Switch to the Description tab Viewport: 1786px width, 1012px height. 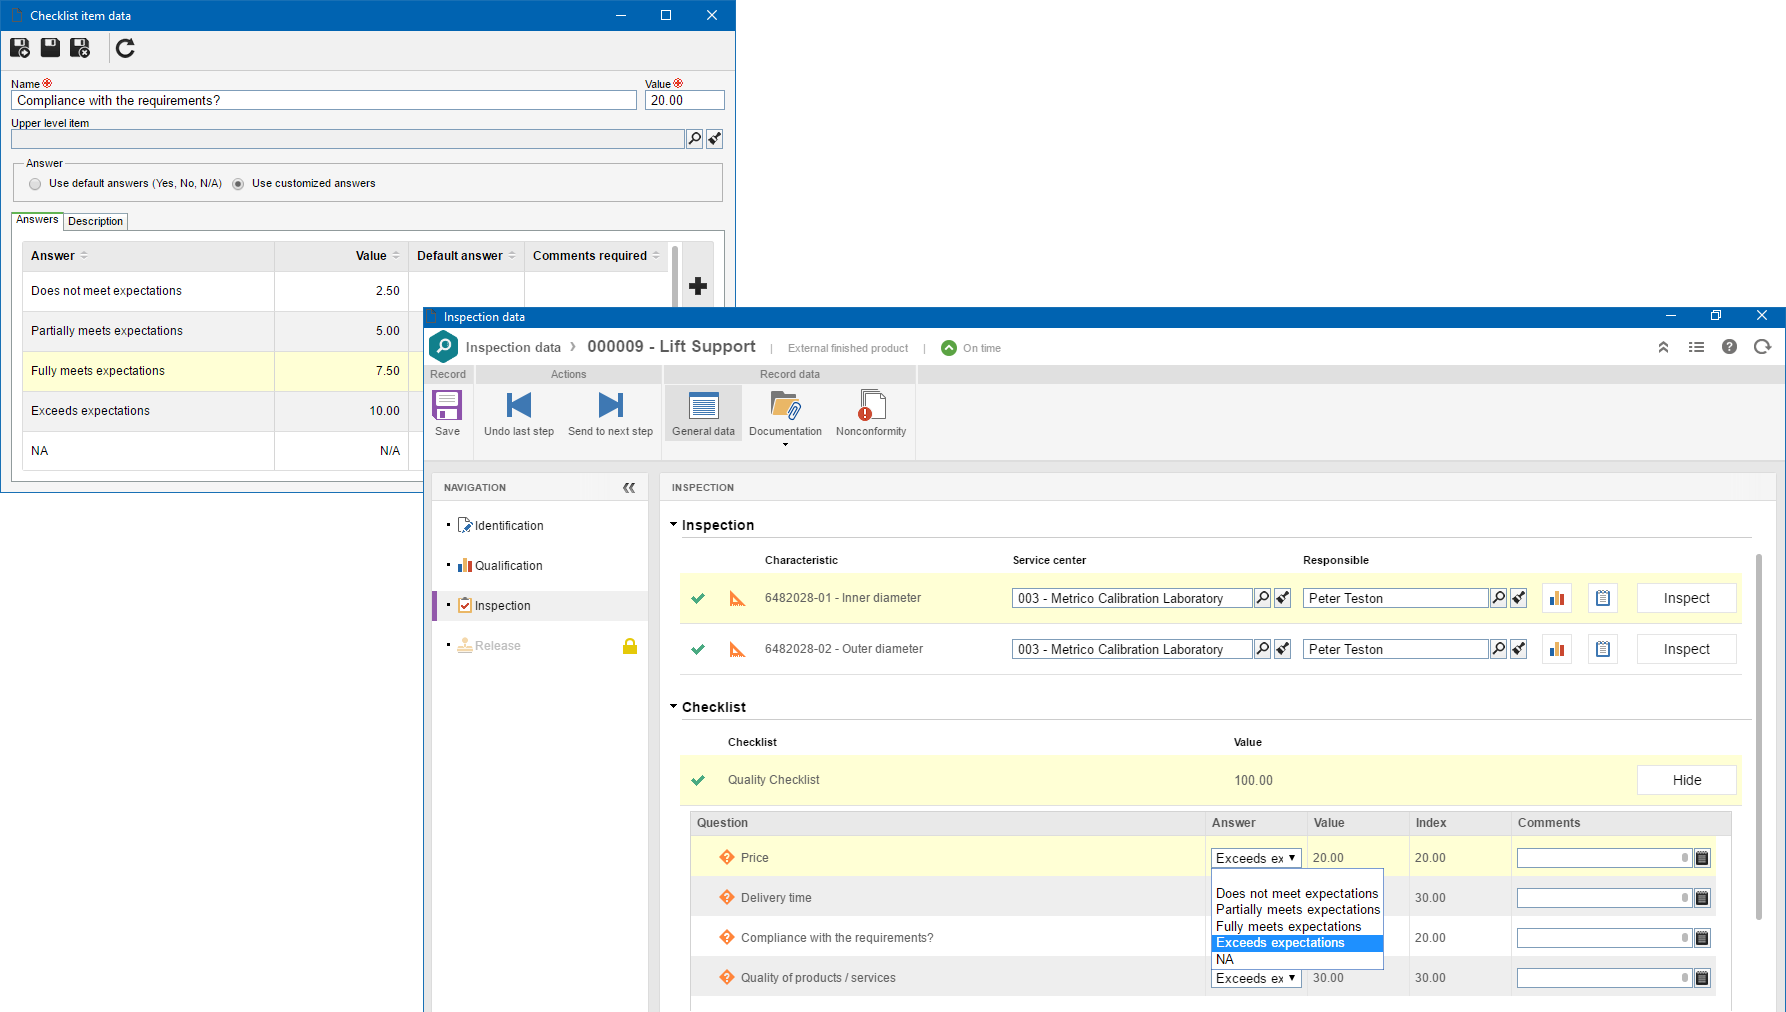[x=96, y=221]
